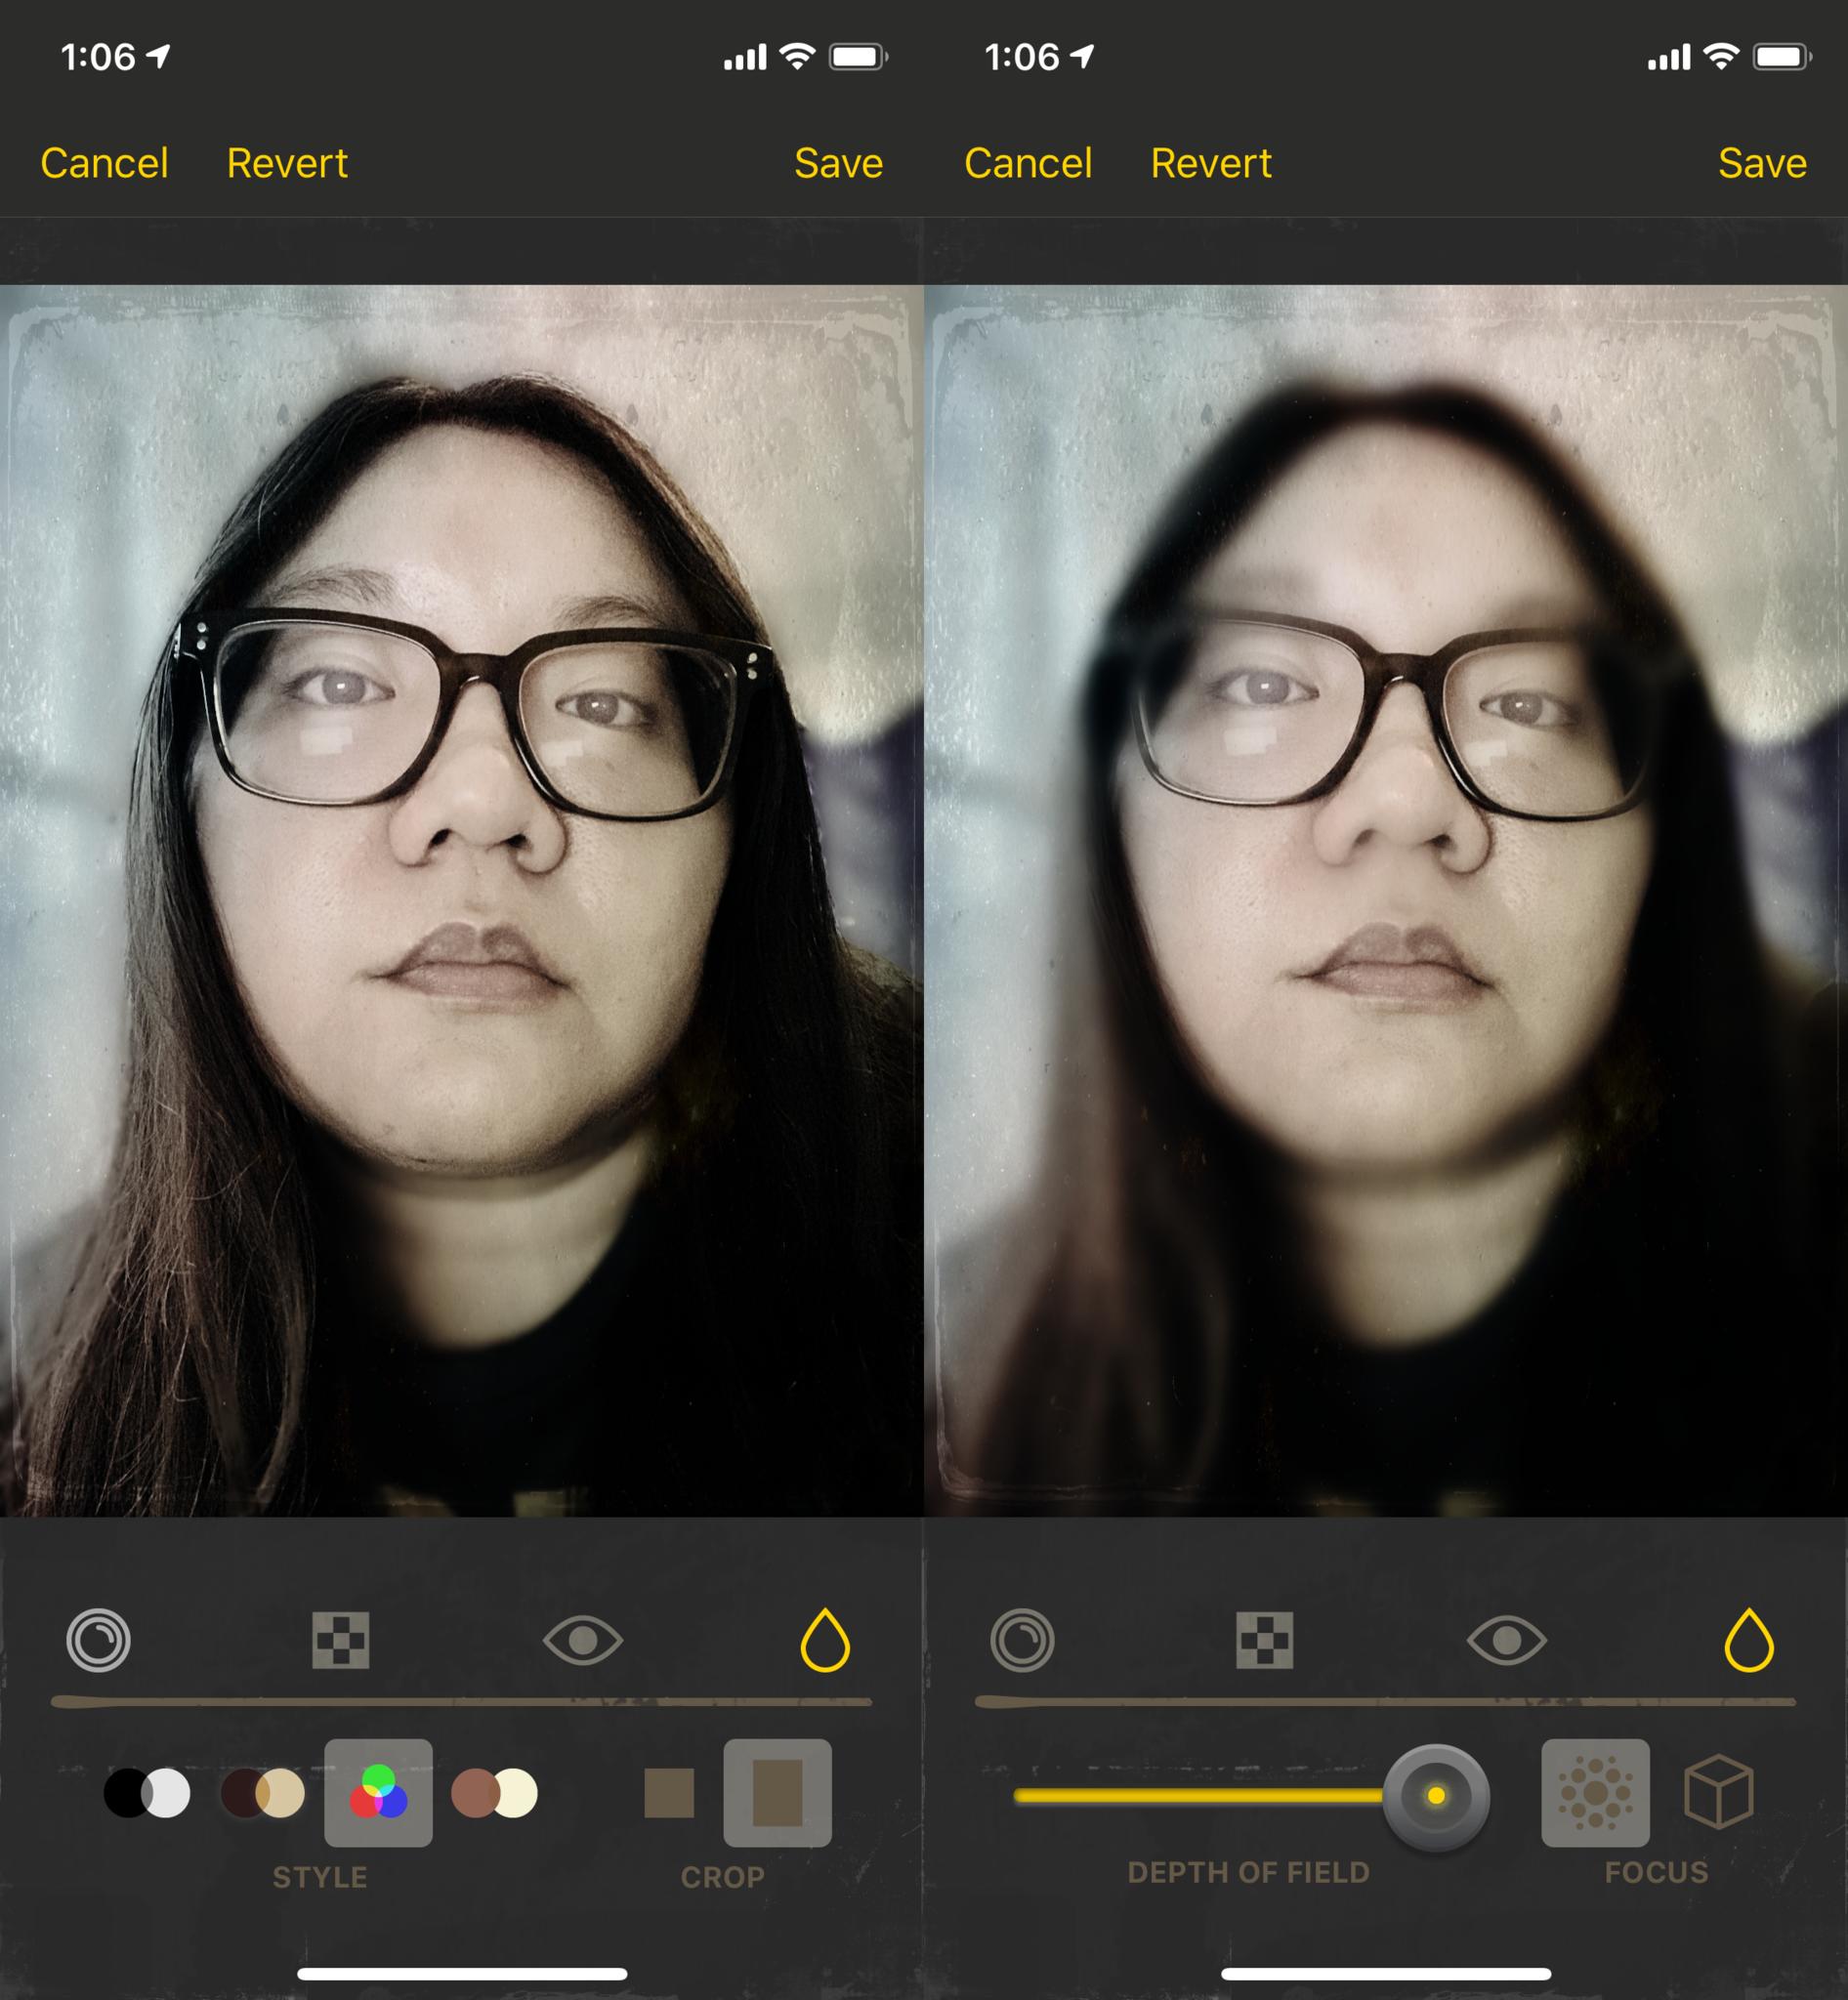Tap the right screen Wi-Fi icon
The image size is (1848, 2000).
pos(1721,56)
